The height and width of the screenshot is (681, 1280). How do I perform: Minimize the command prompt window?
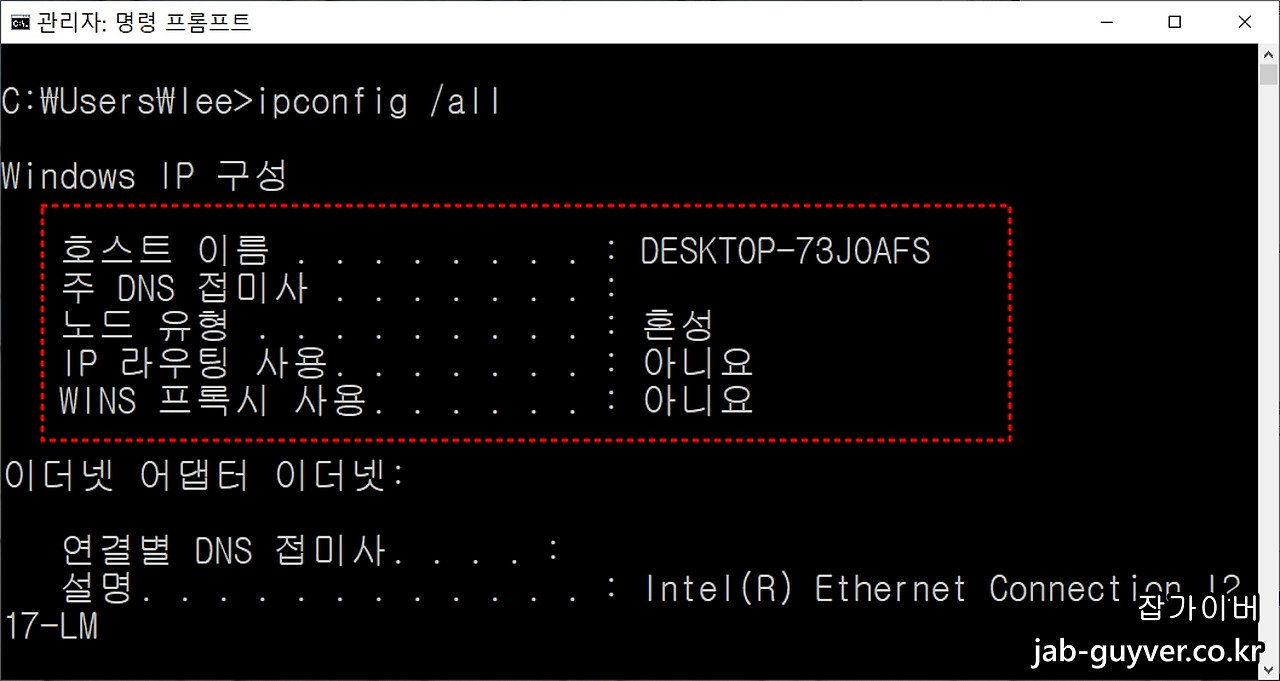click(x=1106, y=21)
